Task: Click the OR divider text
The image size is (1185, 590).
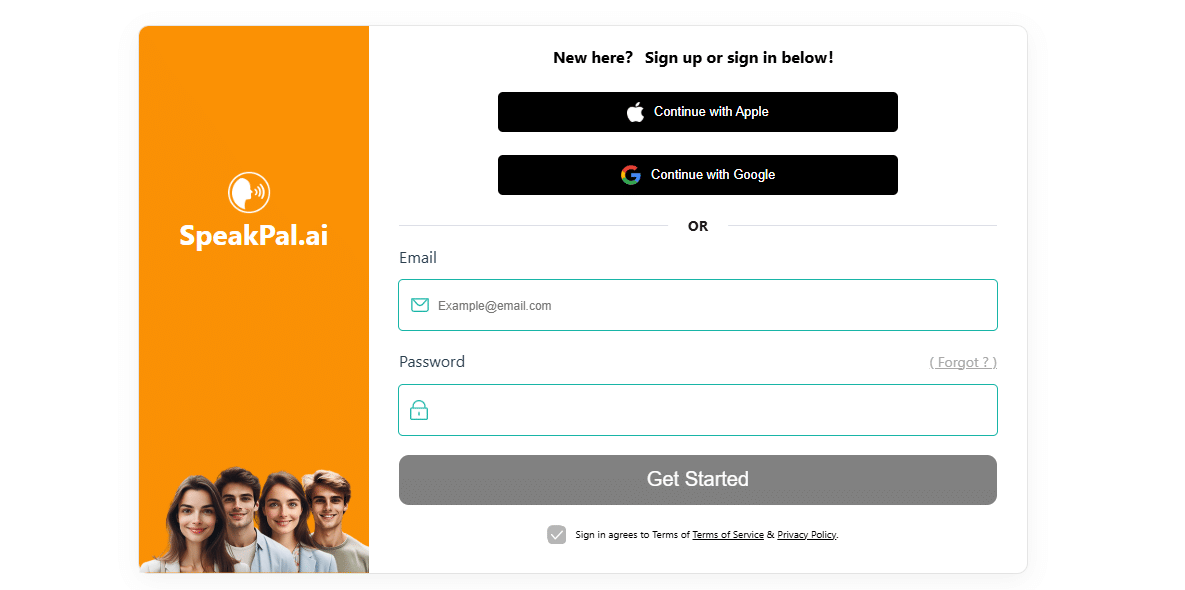Action: (x=698, y=226)
